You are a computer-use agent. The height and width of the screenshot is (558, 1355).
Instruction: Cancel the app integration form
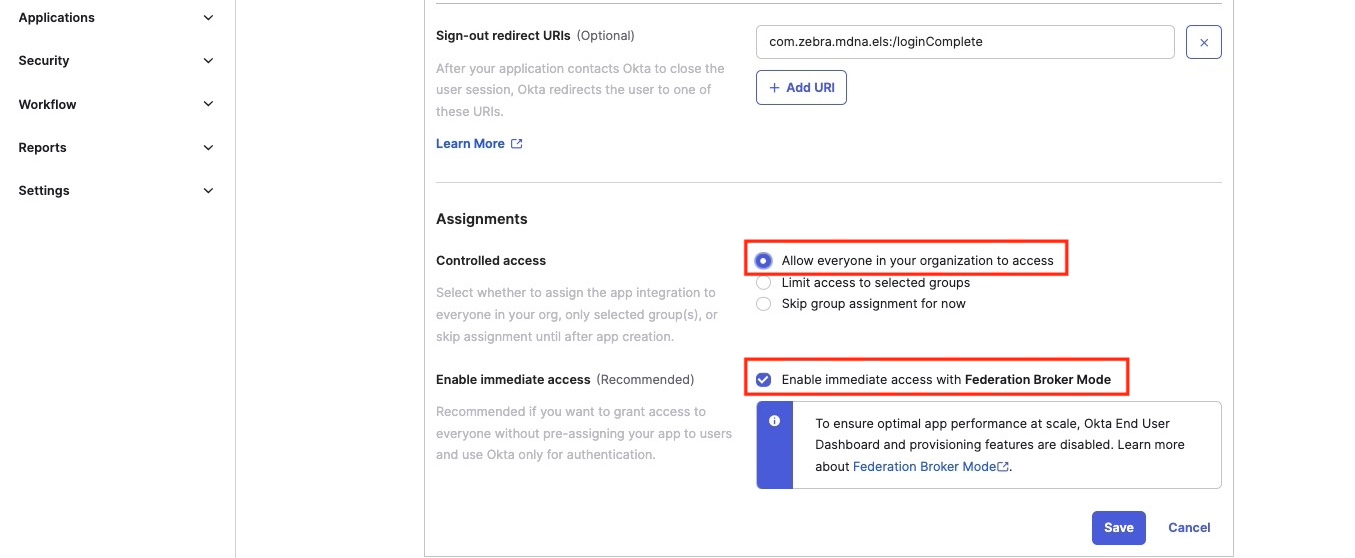tap(1189, 528)
